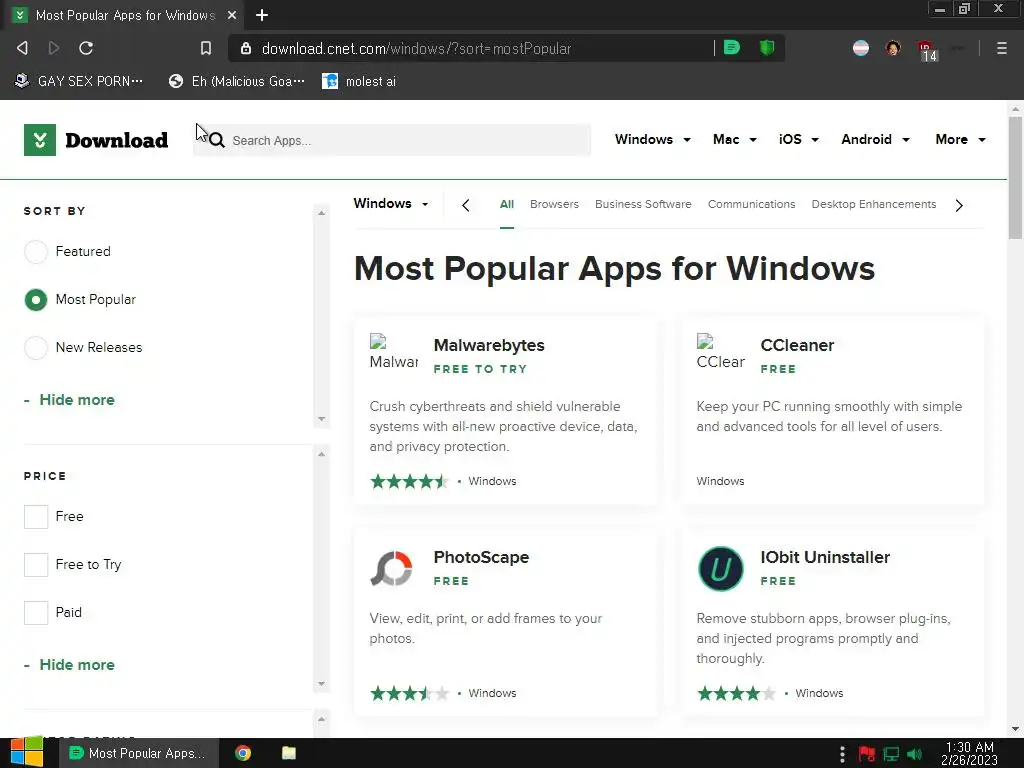Image resolution: width=1024 pixels, height=768 pixels.
Task: Switch to Desktop Enhancements category tab
Action: coord(873,204)
